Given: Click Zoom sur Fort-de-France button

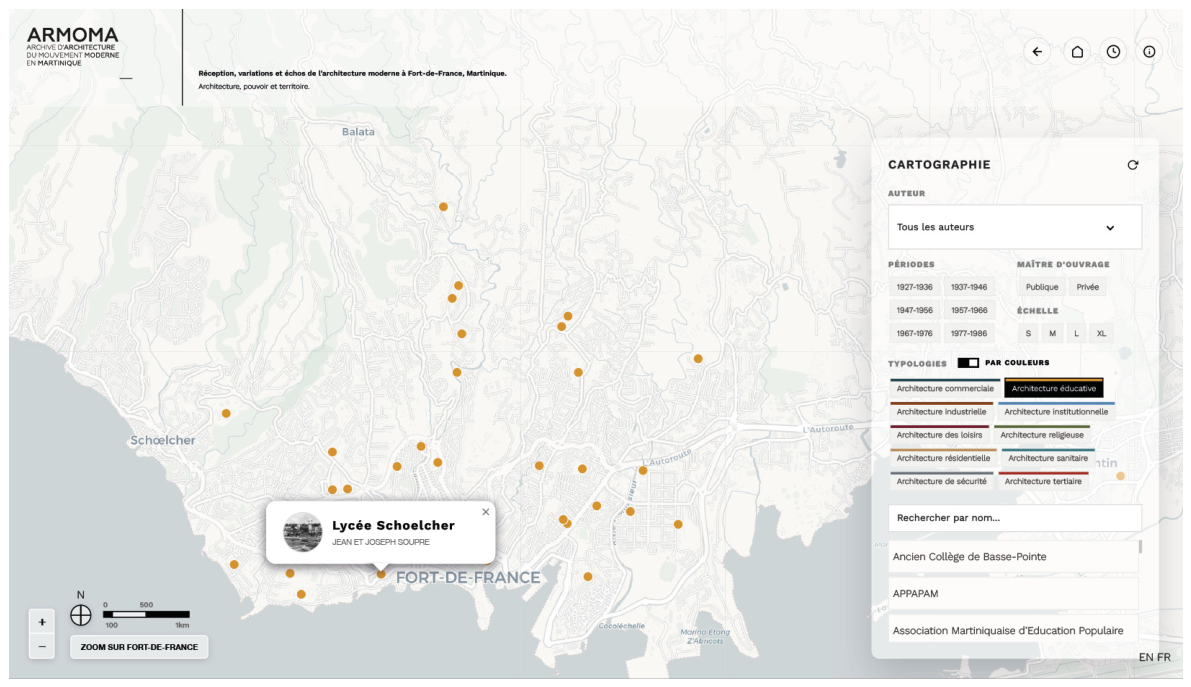Looking at the screenshot, I should click(x=139, y=647).
